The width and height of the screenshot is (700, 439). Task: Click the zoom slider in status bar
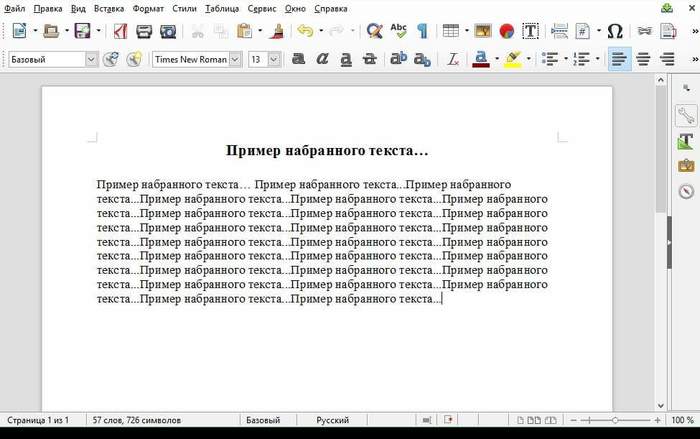(615, 420)
